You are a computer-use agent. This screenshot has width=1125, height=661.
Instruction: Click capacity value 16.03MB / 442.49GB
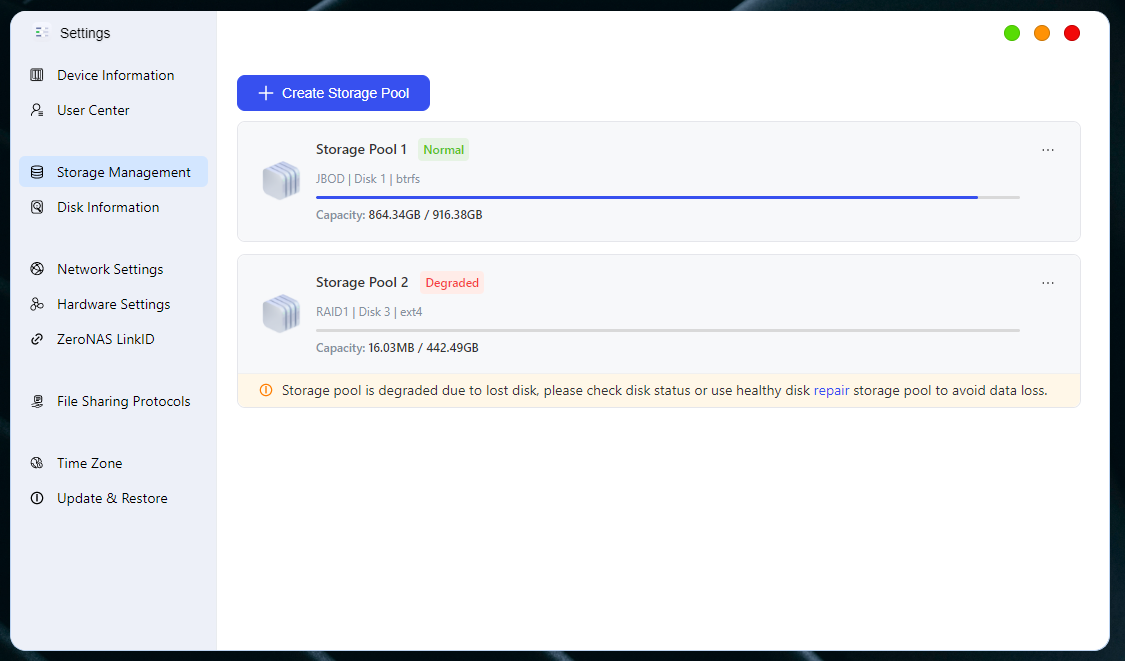tap(423, 347)
